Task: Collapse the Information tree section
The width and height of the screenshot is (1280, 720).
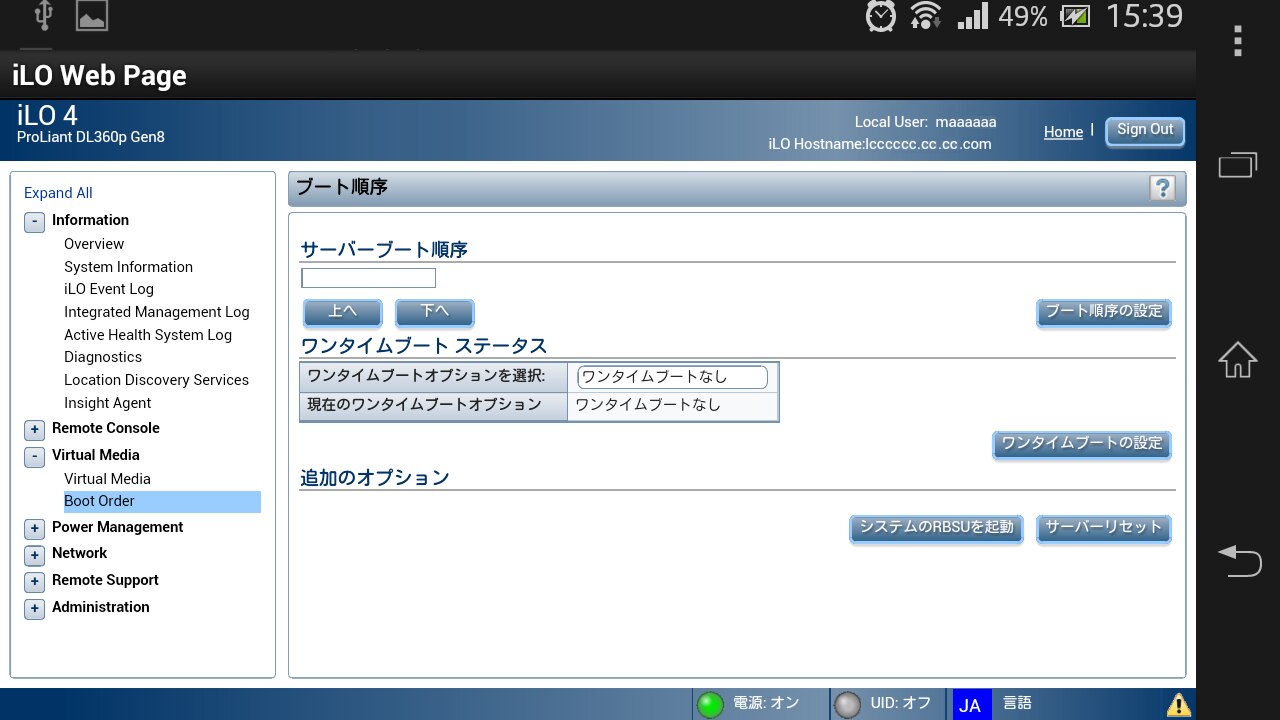Action: (35, 222)
